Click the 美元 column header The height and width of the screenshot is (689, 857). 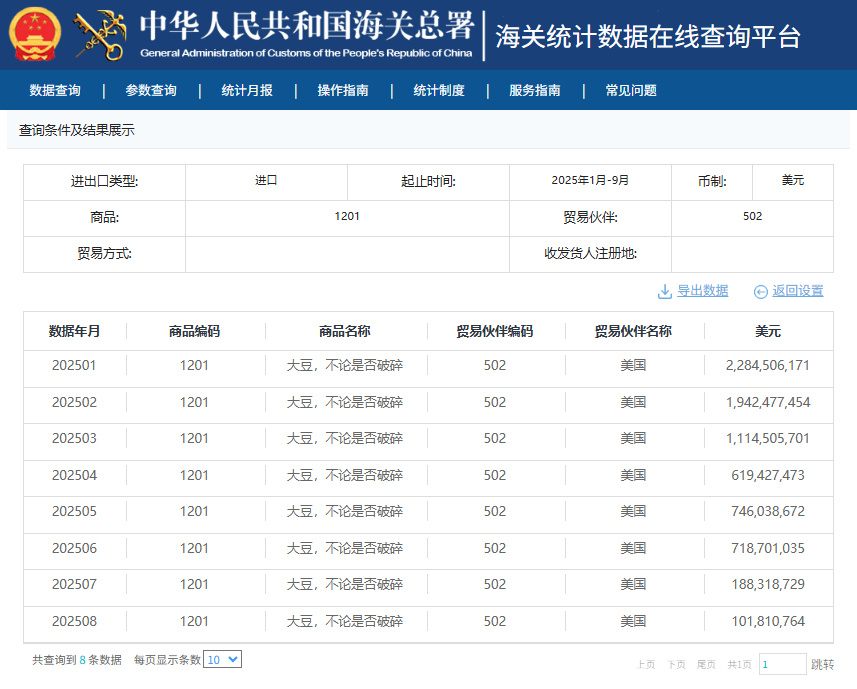coord(767,331)
